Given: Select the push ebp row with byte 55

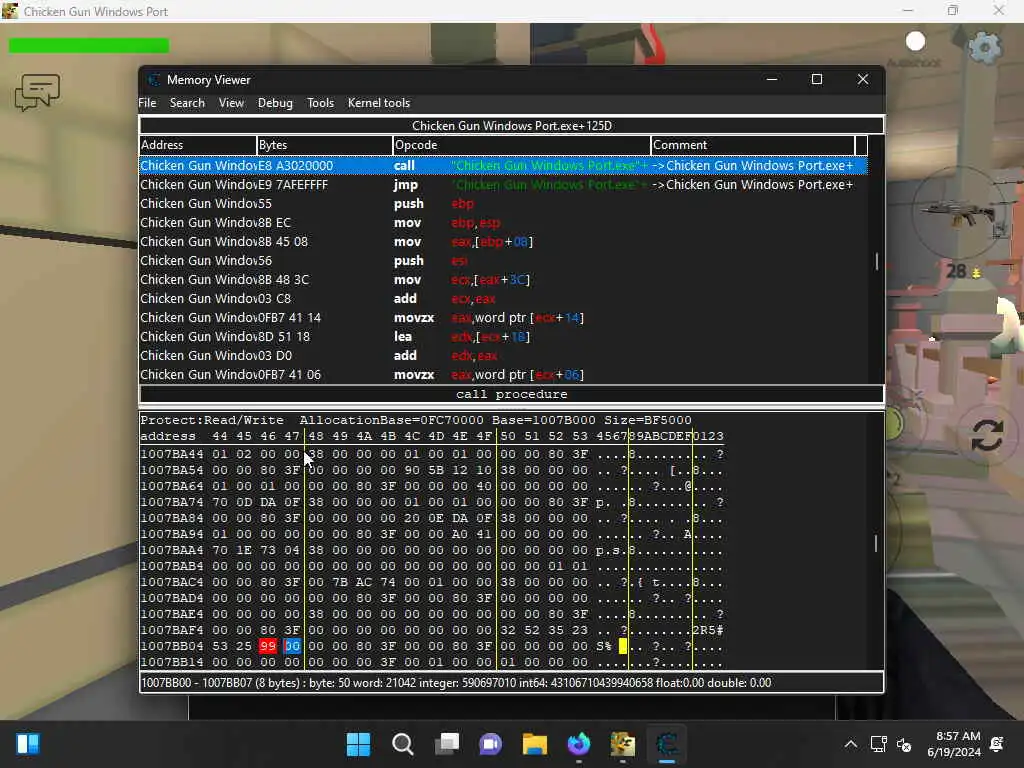Looking at the screenshot, I should point(503,204).
